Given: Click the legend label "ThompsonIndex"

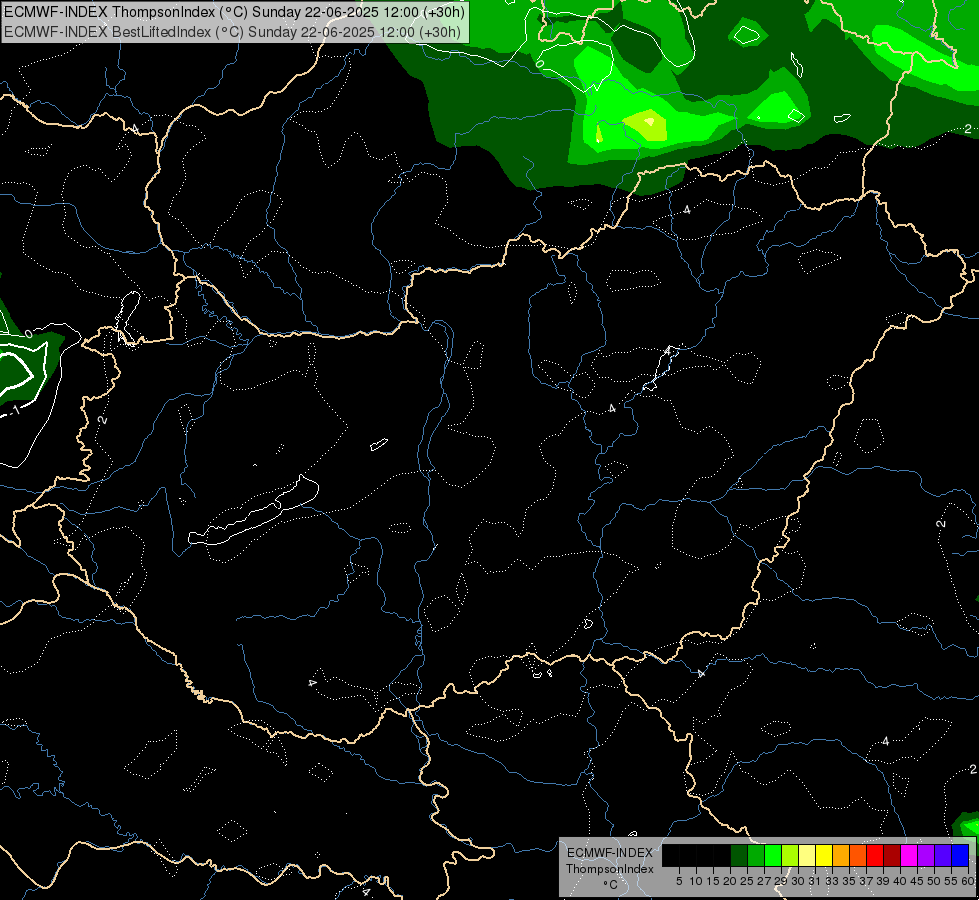Looking at the screenshot, I should [x=610, y=869].
